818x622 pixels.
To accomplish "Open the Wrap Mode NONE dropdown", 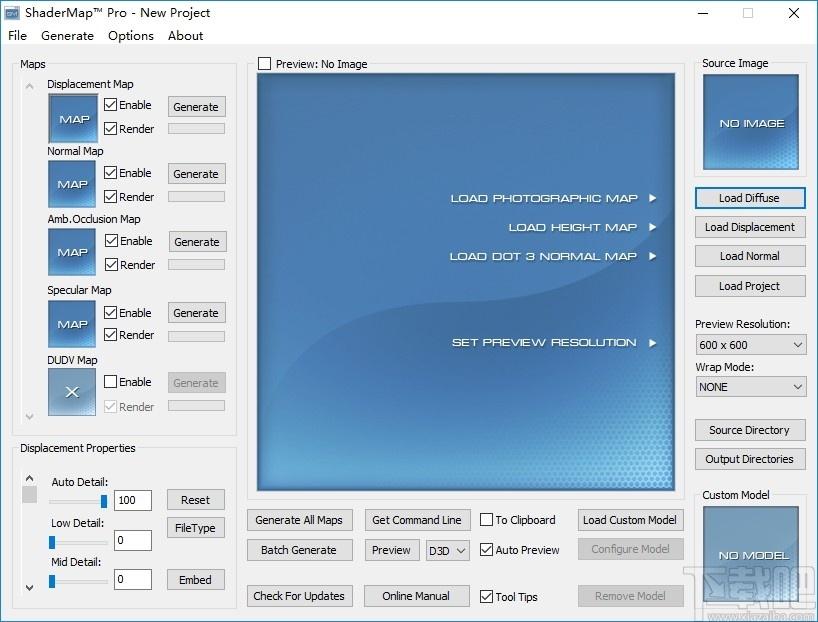I will click(751, 387).
